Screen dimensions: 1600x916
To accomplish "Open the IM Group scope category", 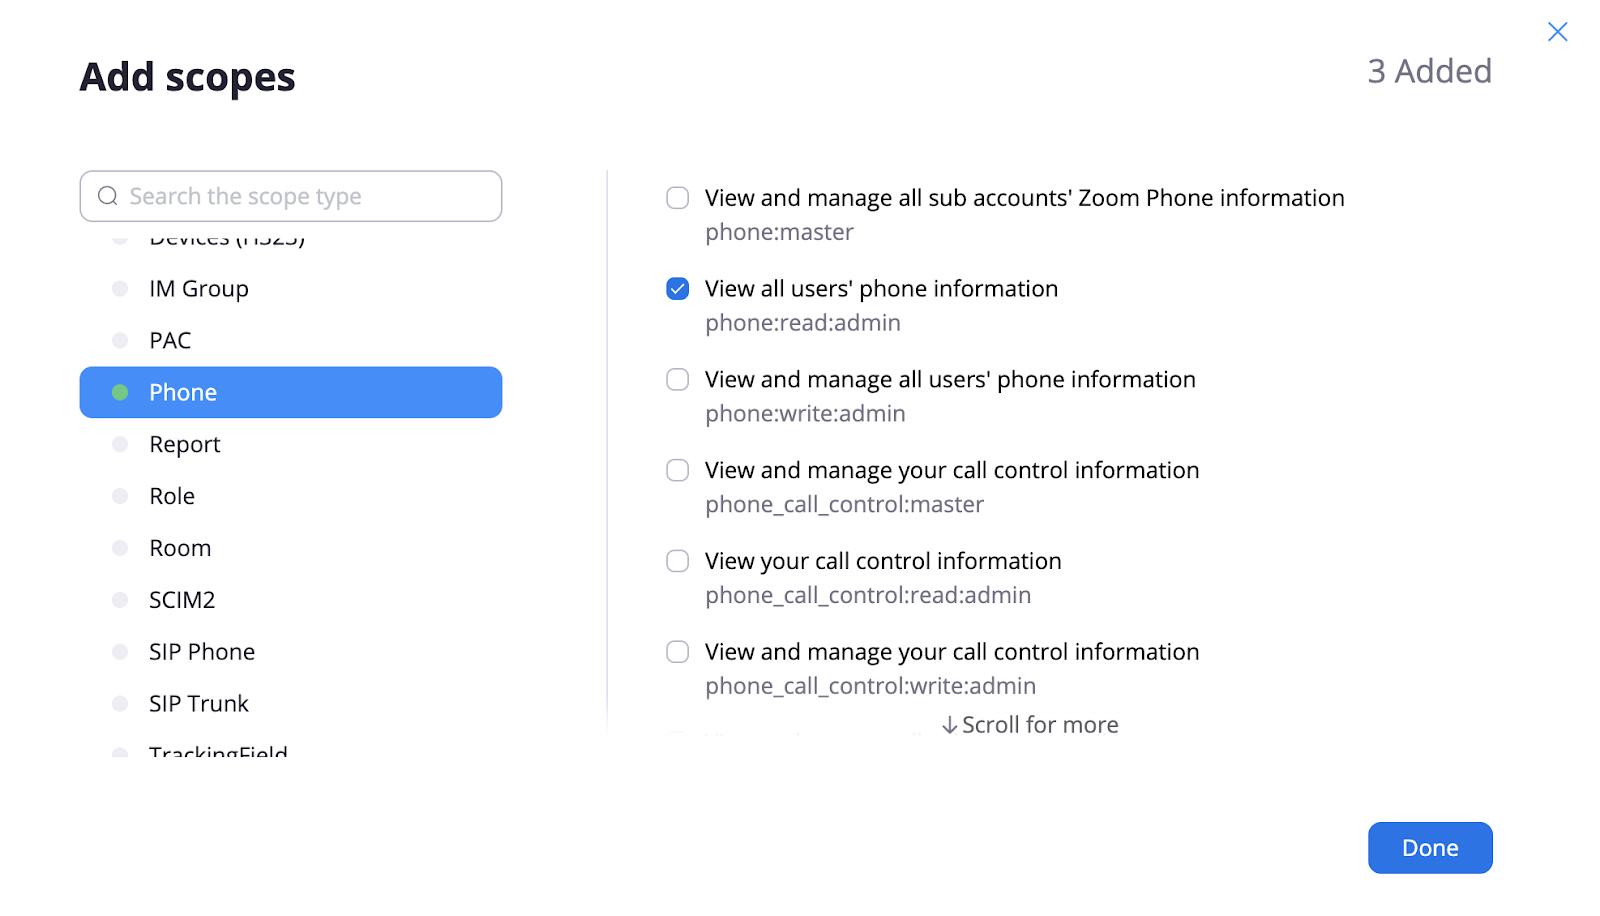I will tap(199, 289).
